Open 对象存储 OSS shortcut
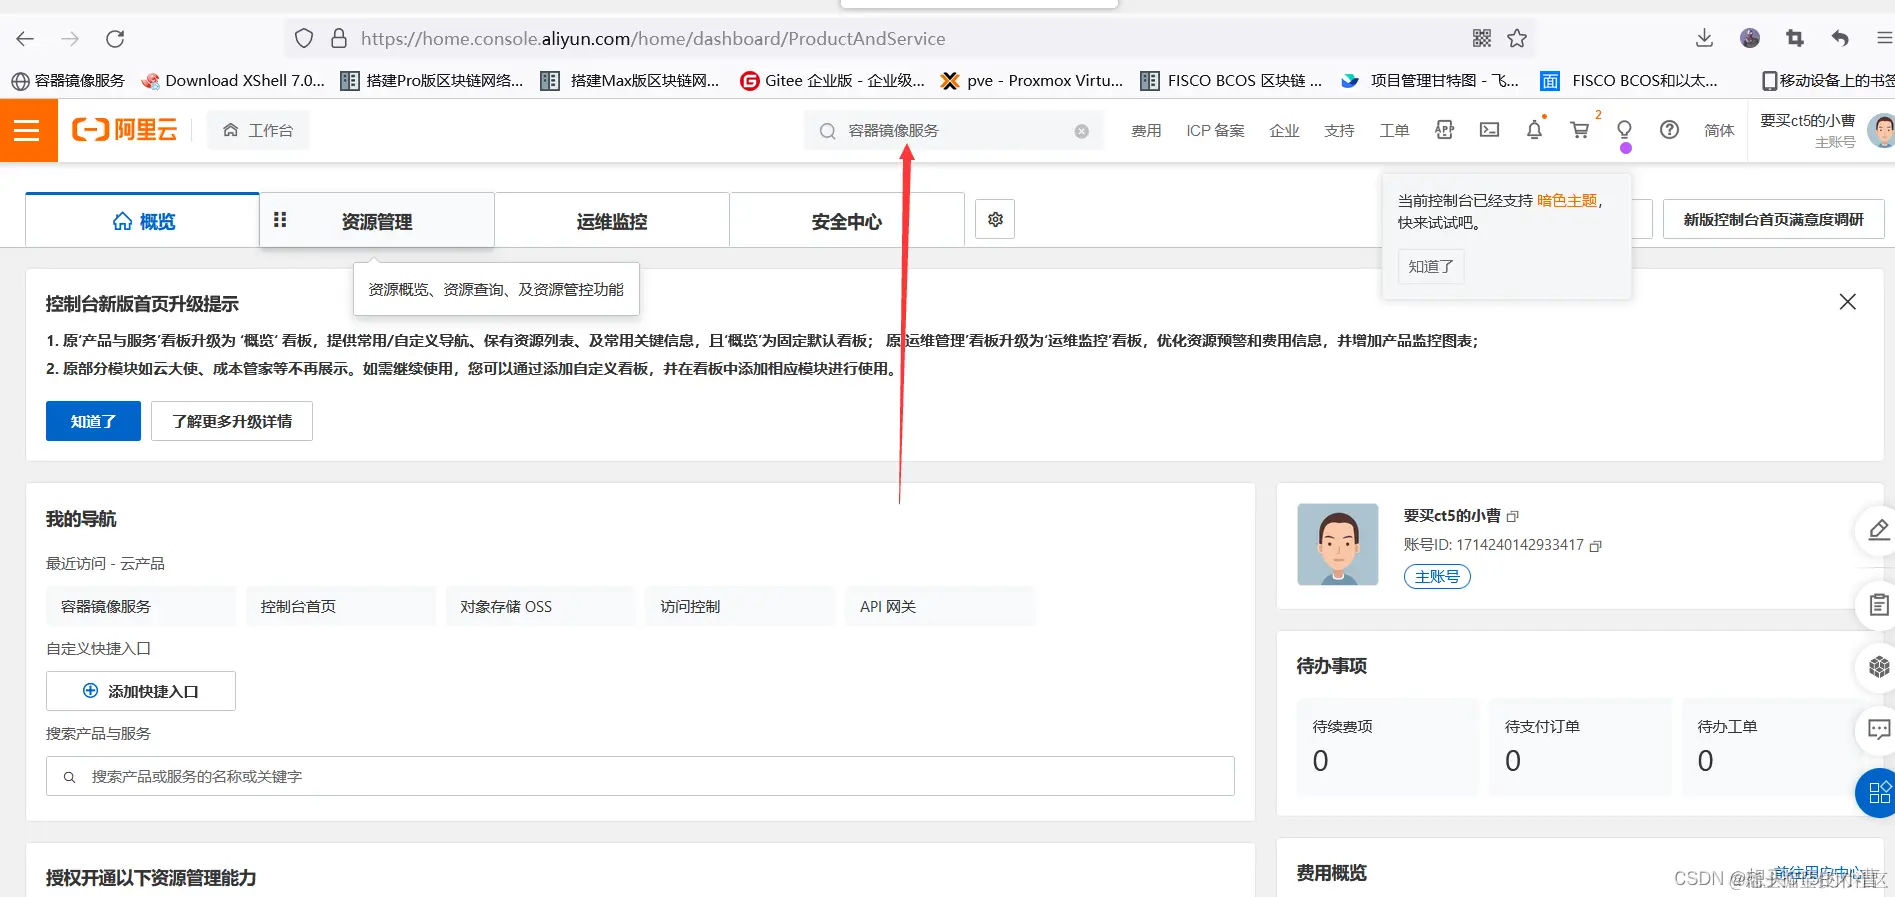1895x897 pixels. click(x=541, y=606)
